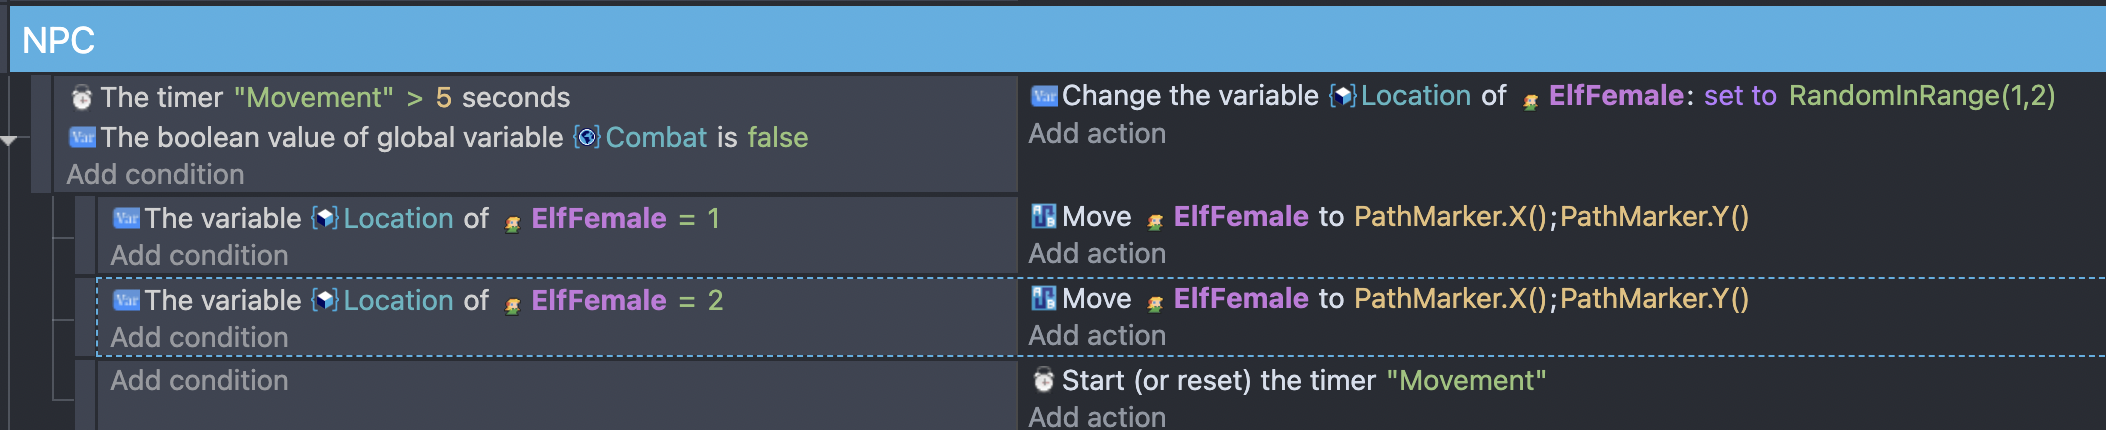Click Add action below Start timer Movement
2106x430 pixels.
pyautogui.click(x=1097, y=416)
